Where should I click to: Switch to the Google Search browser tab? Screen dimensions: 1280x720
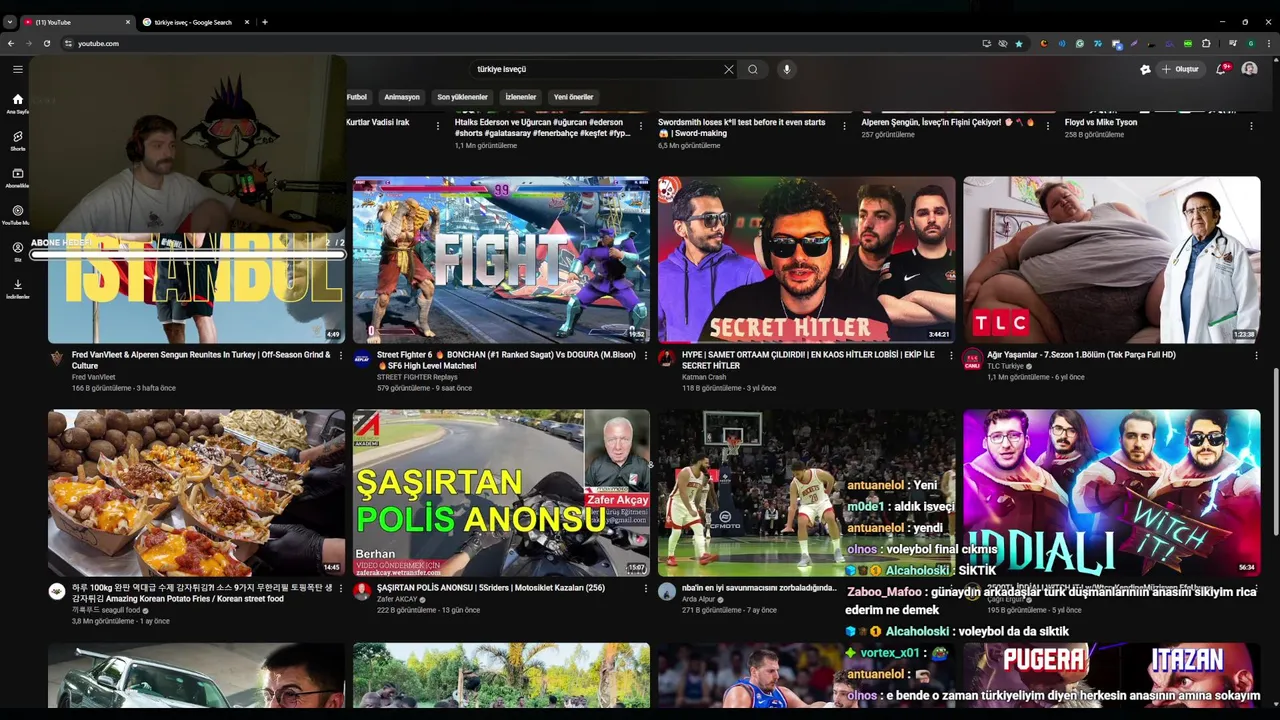pyautogui.click(x=197, y=22)
